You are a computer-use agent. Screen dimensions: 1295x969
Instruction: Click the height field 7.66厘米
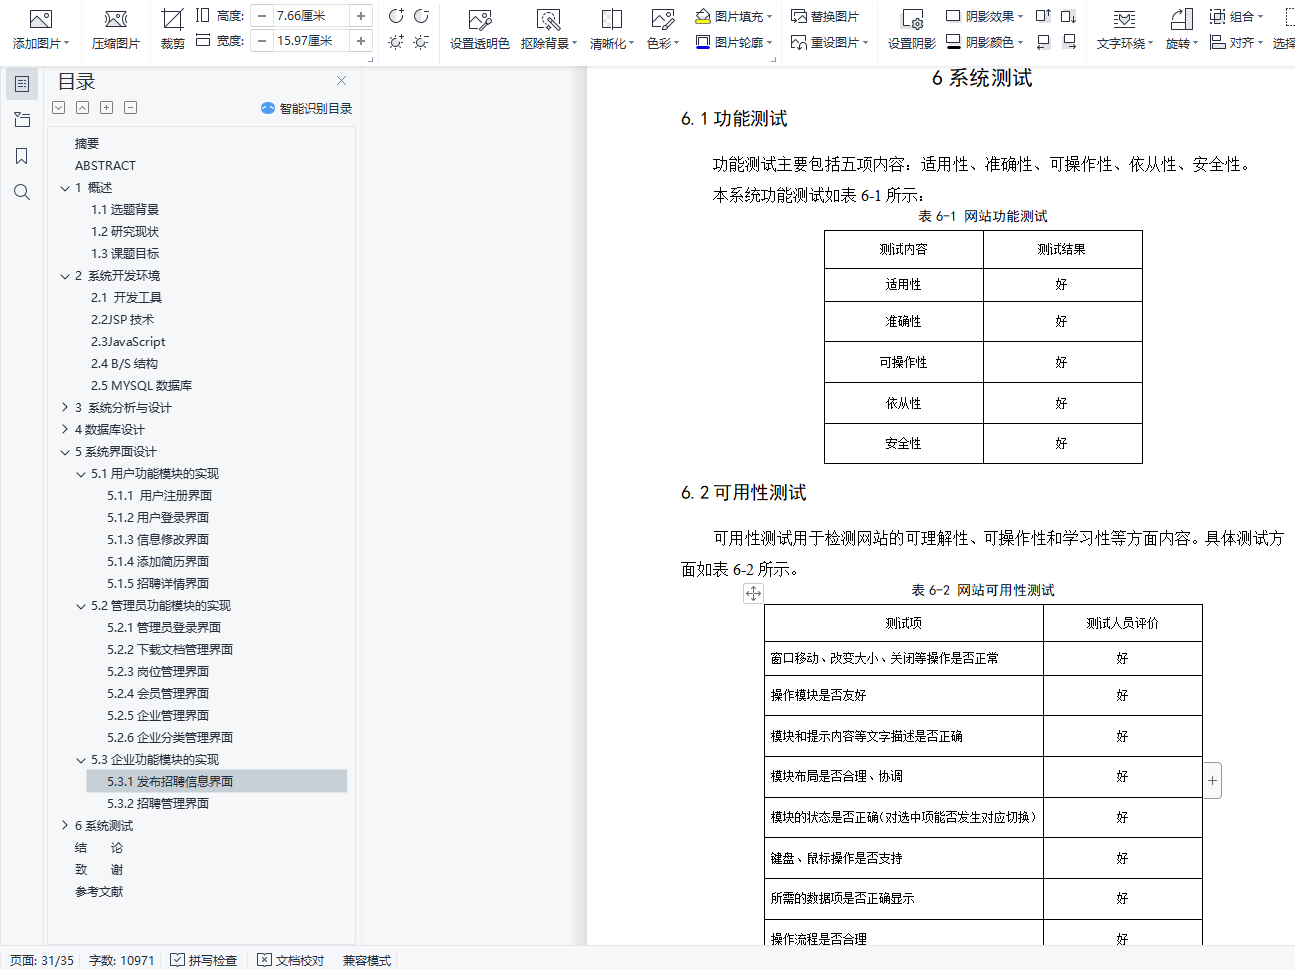311,16
